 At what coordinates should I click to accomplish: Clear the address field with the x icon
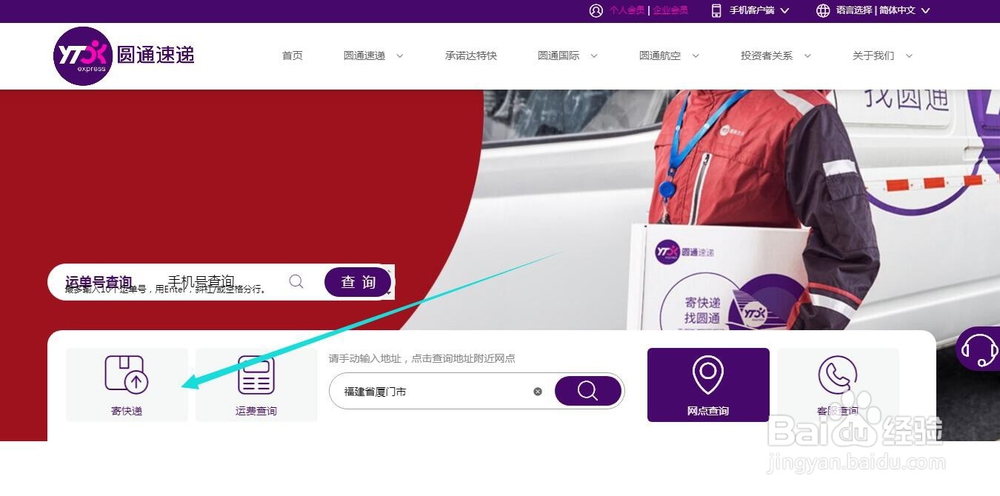538,391
